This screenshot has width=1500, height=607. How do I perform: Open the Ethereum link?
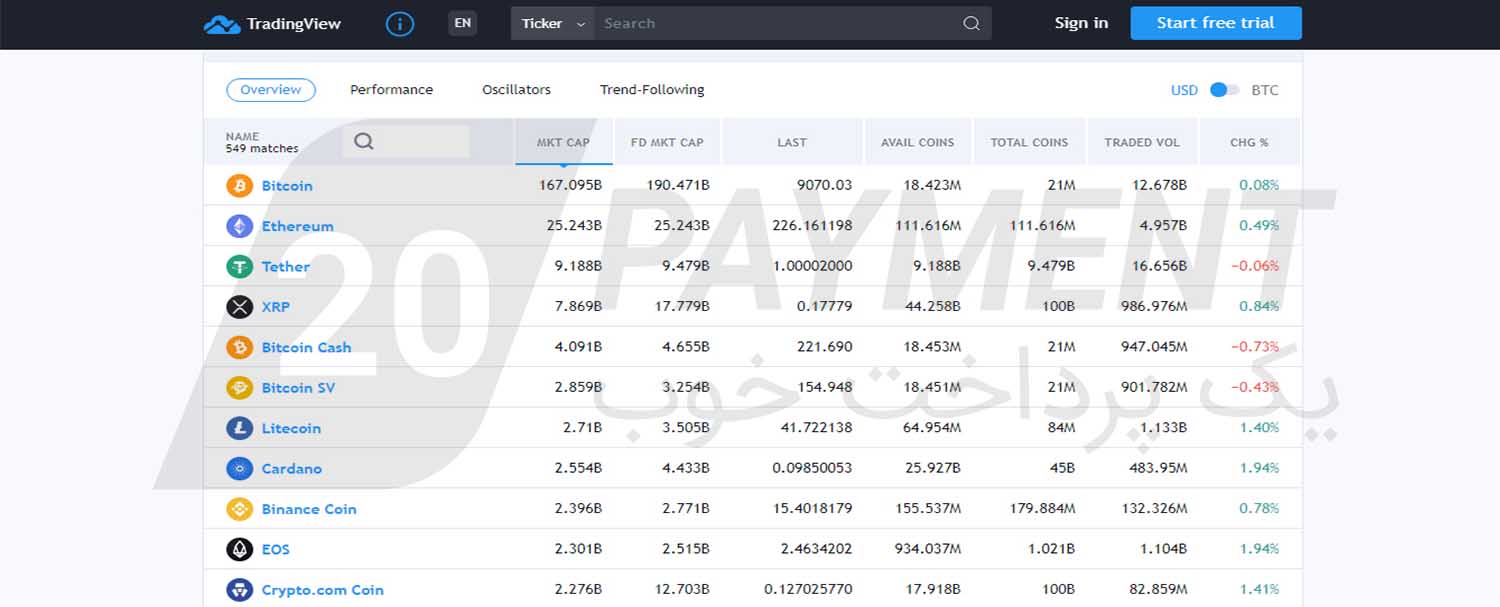(297, 226)
